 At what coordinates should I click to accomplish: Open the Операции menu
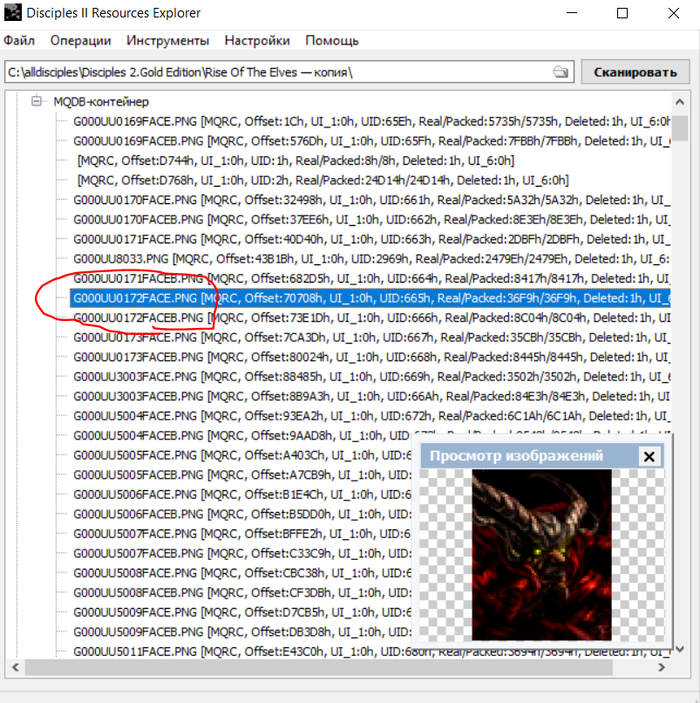(x=80, y=41)
